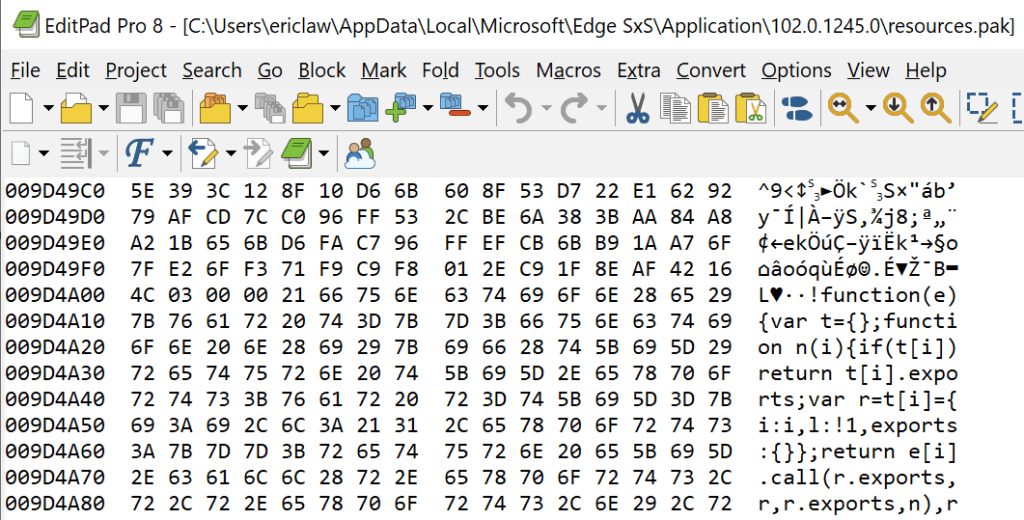1024x520 pixels.
Task: Click the Find Previous magnifier icon
Action: click(935, 107)
